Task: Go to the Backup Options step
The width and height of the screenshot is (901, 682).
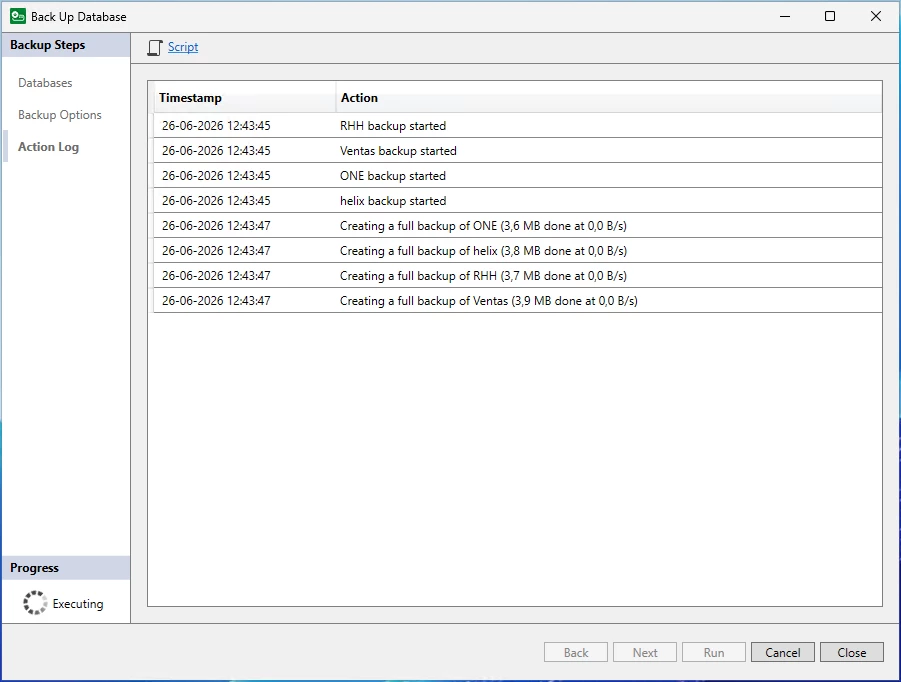Action: point(60,115)
